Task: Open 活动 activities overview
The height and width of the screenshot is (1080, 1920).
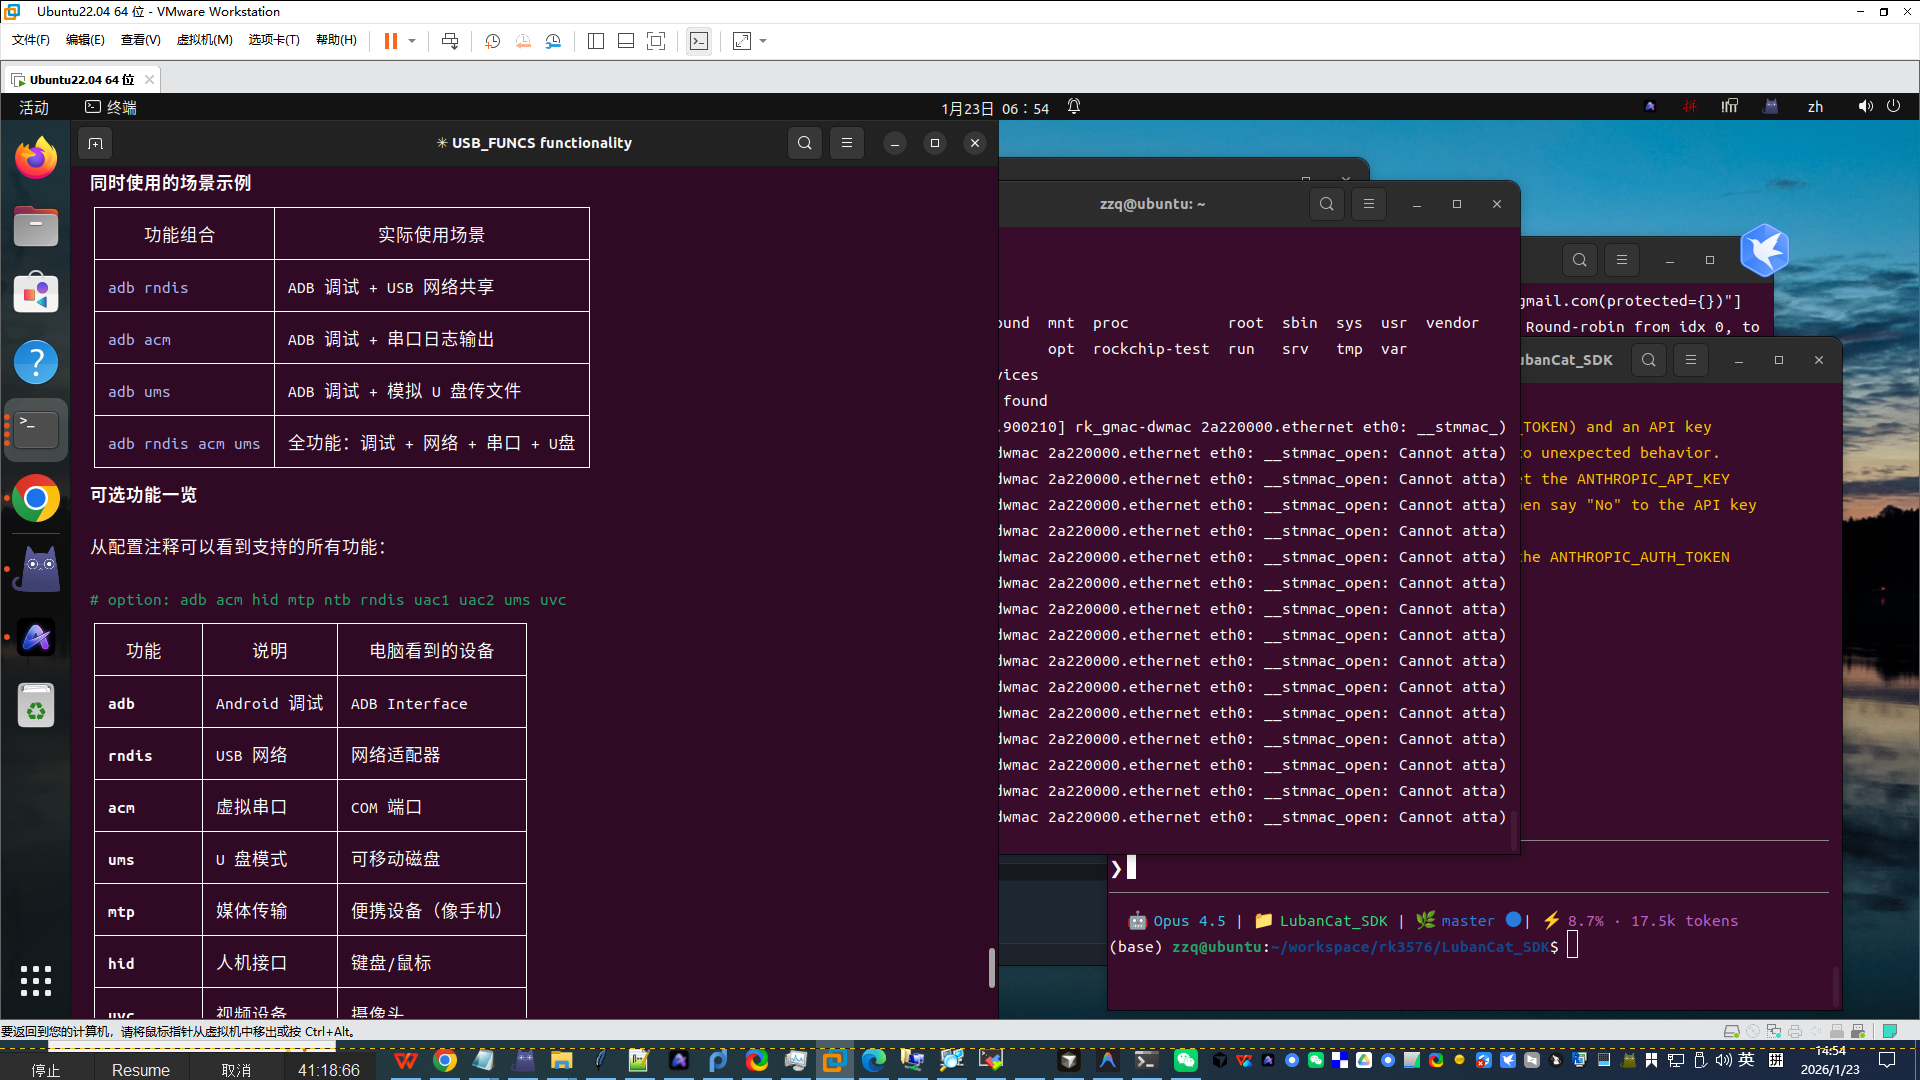Action: pyautogui.click(x=34, y=107)
